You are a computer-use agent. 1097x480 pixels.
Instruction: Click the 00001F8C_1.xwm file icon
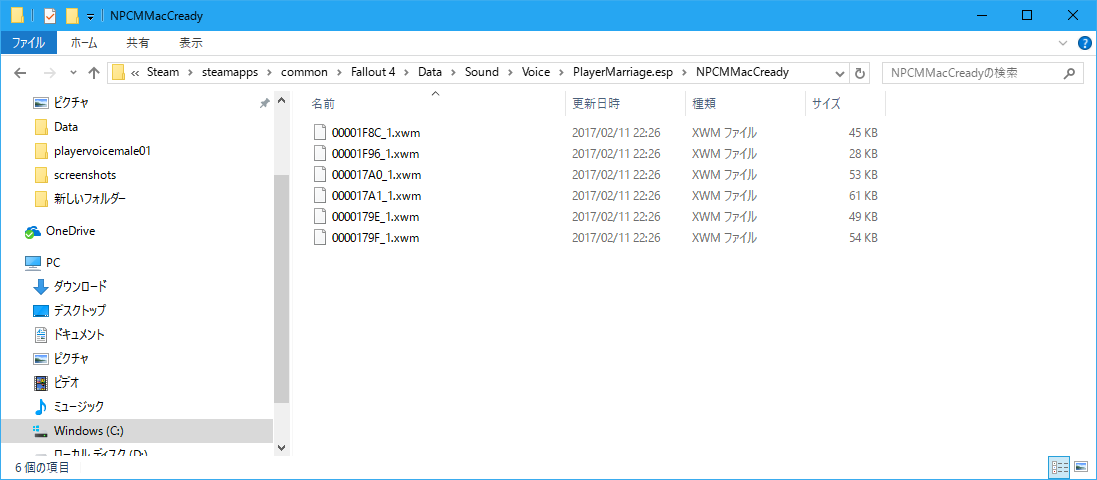(x=319, y=132)
